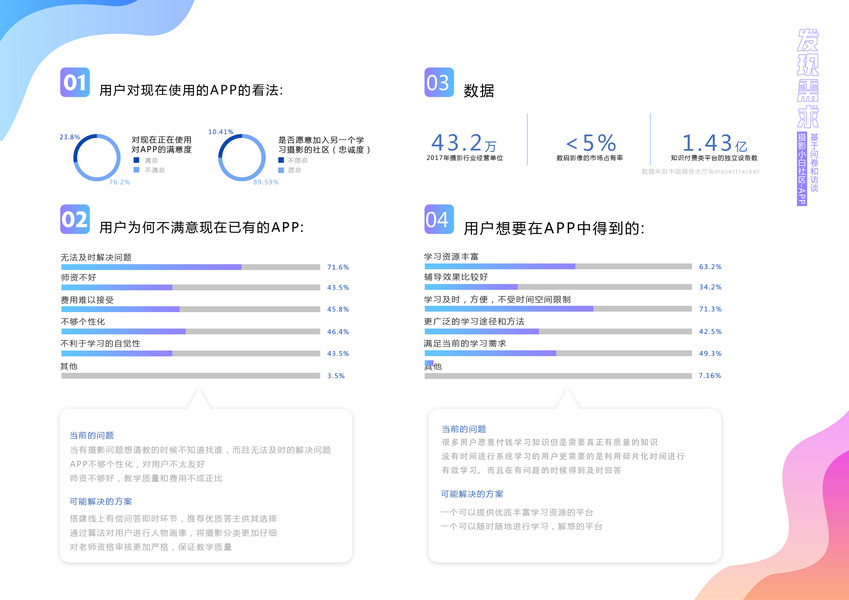Click the caption 知识付费类平台的独立设备数
This screenshot has width=849, height=600.
tap(714, 158)
